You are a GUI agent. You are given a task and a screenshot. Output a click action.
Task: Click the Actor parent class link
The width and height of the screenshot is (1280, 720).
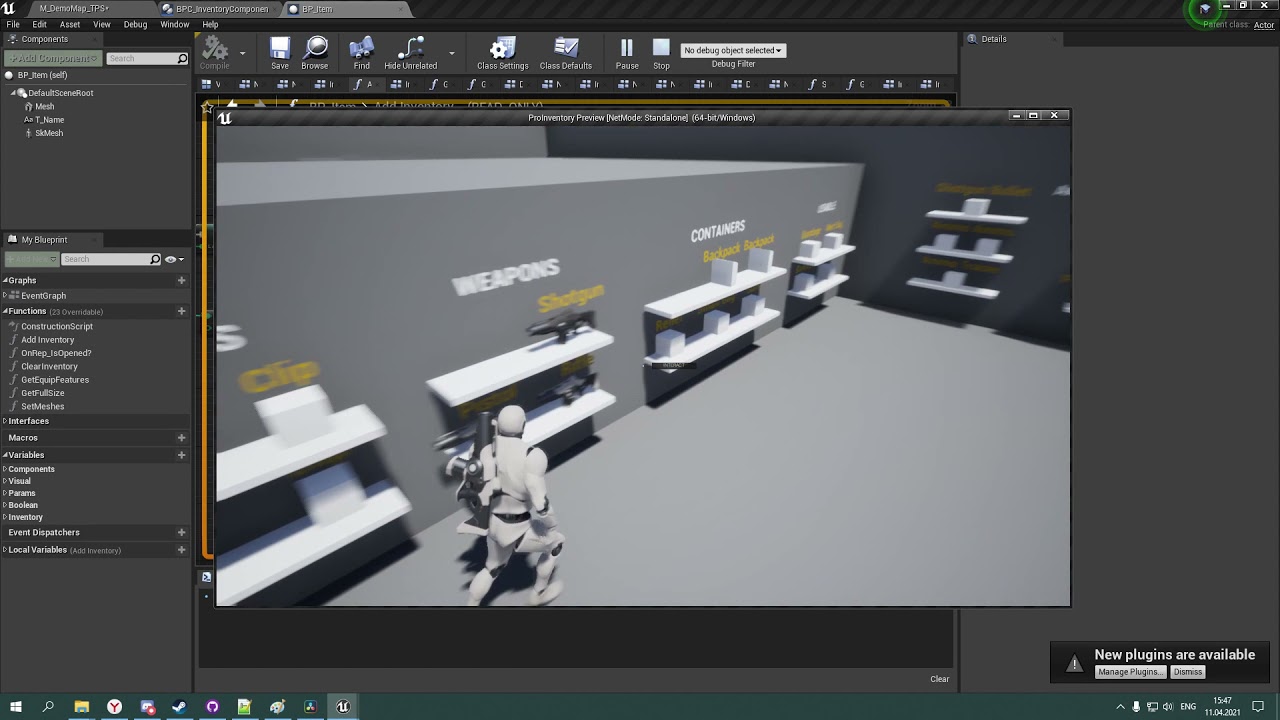tap(1264, 25)
